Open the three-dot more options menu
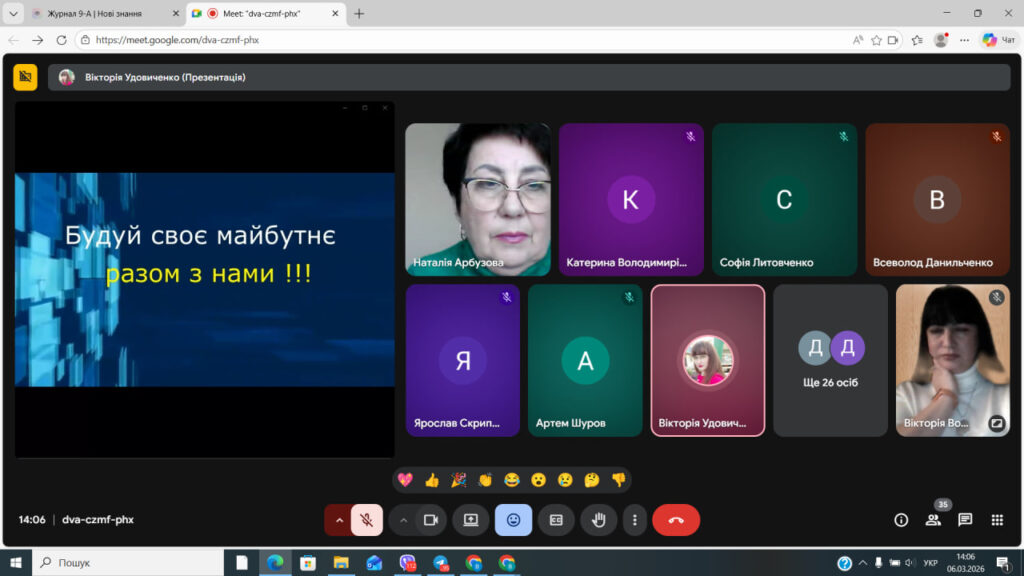 tap(634, 520)
